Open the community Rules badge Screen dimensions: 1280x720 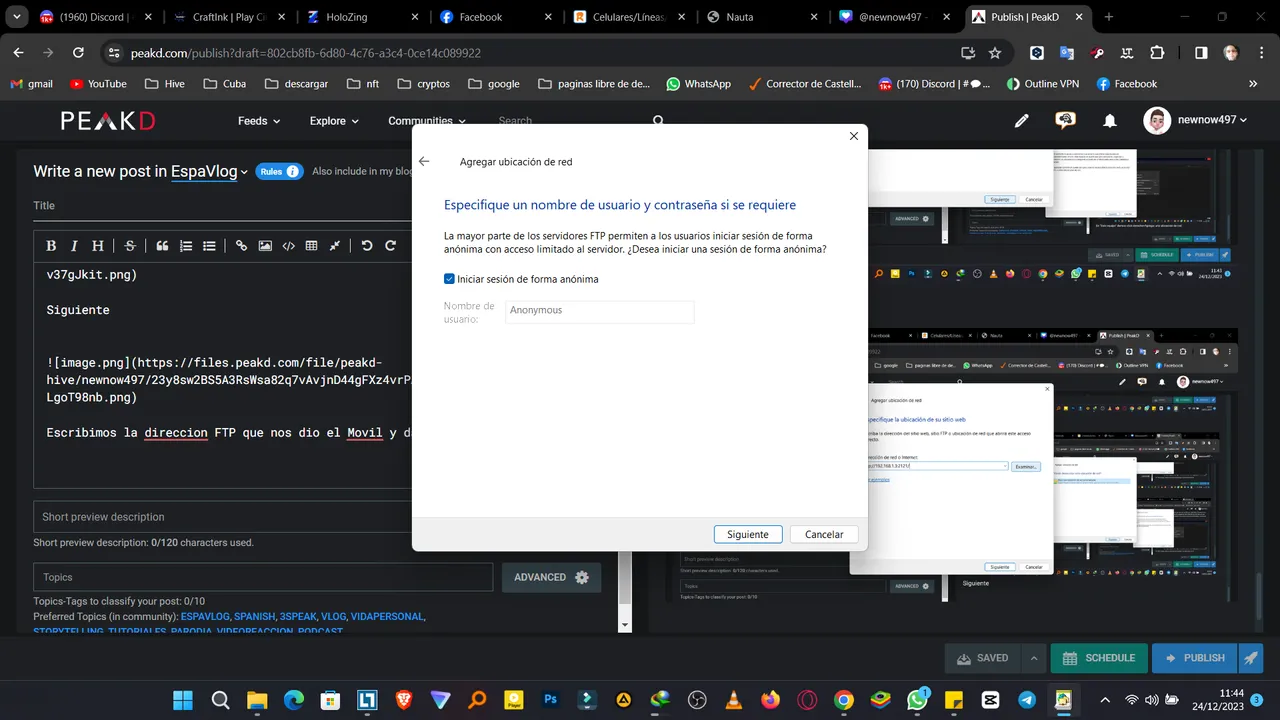(279, 171)
